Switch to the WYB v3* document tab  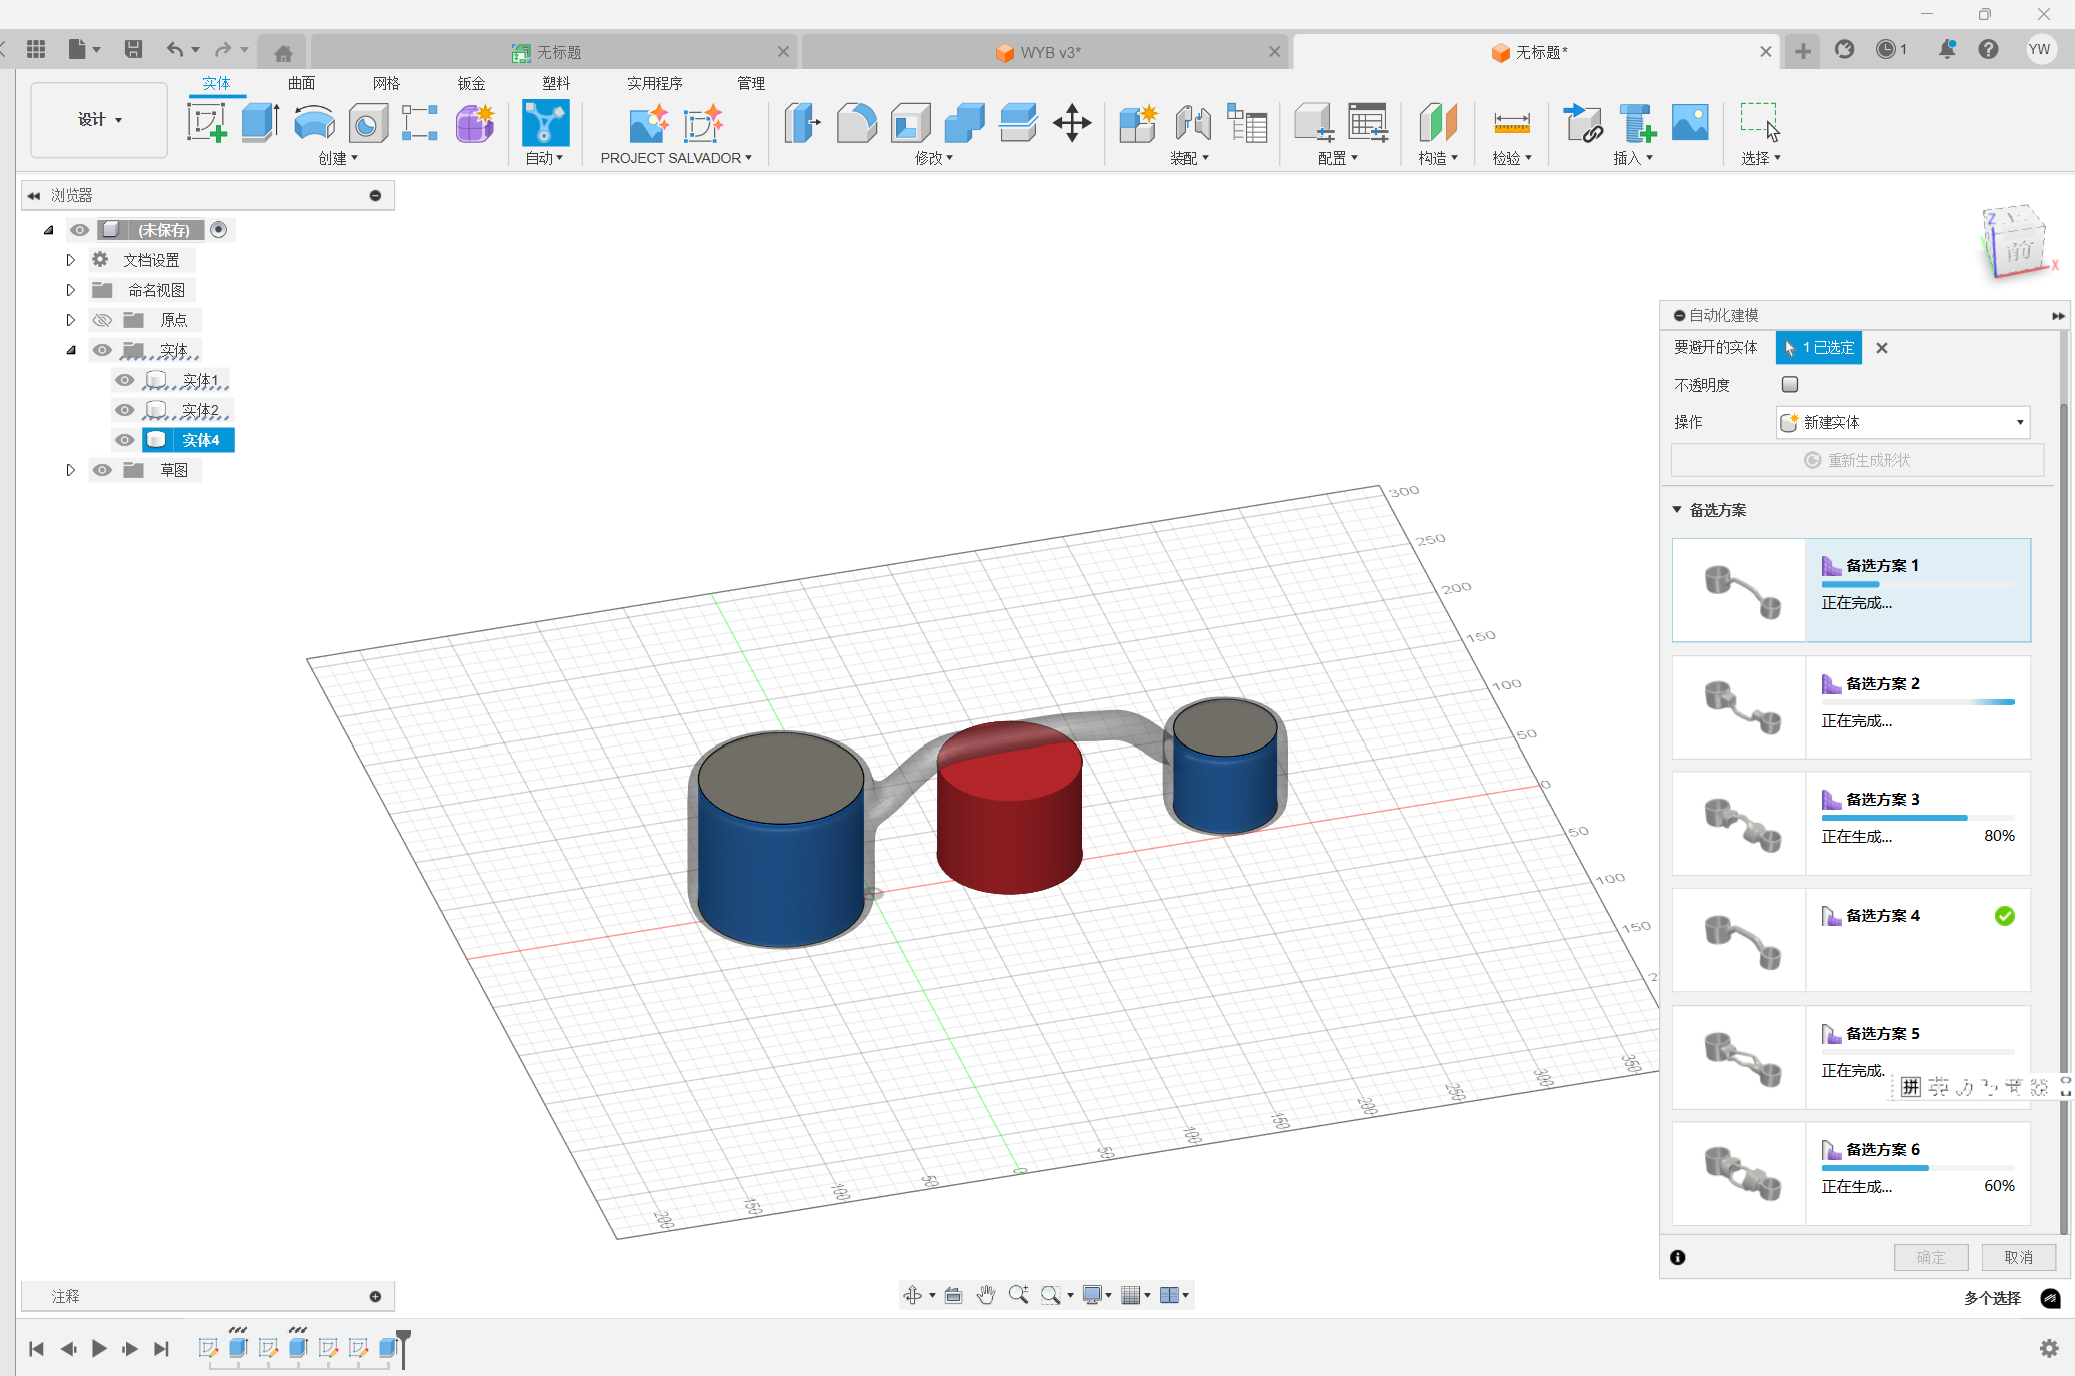coord(1045,52)
